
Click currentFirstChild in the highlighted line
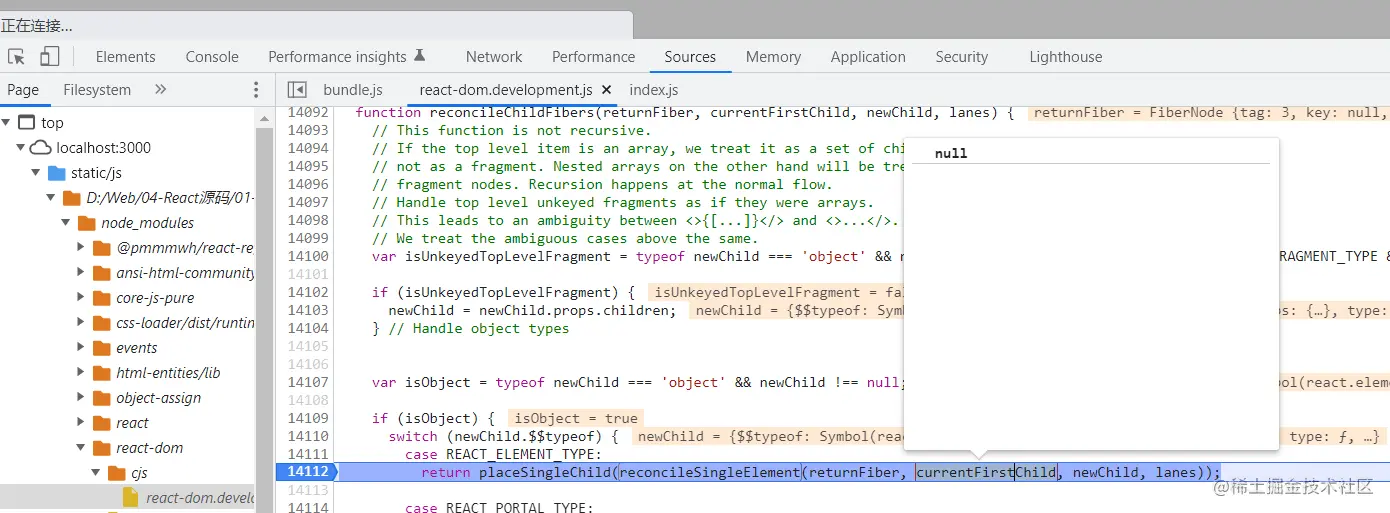(x=986, y=472)
